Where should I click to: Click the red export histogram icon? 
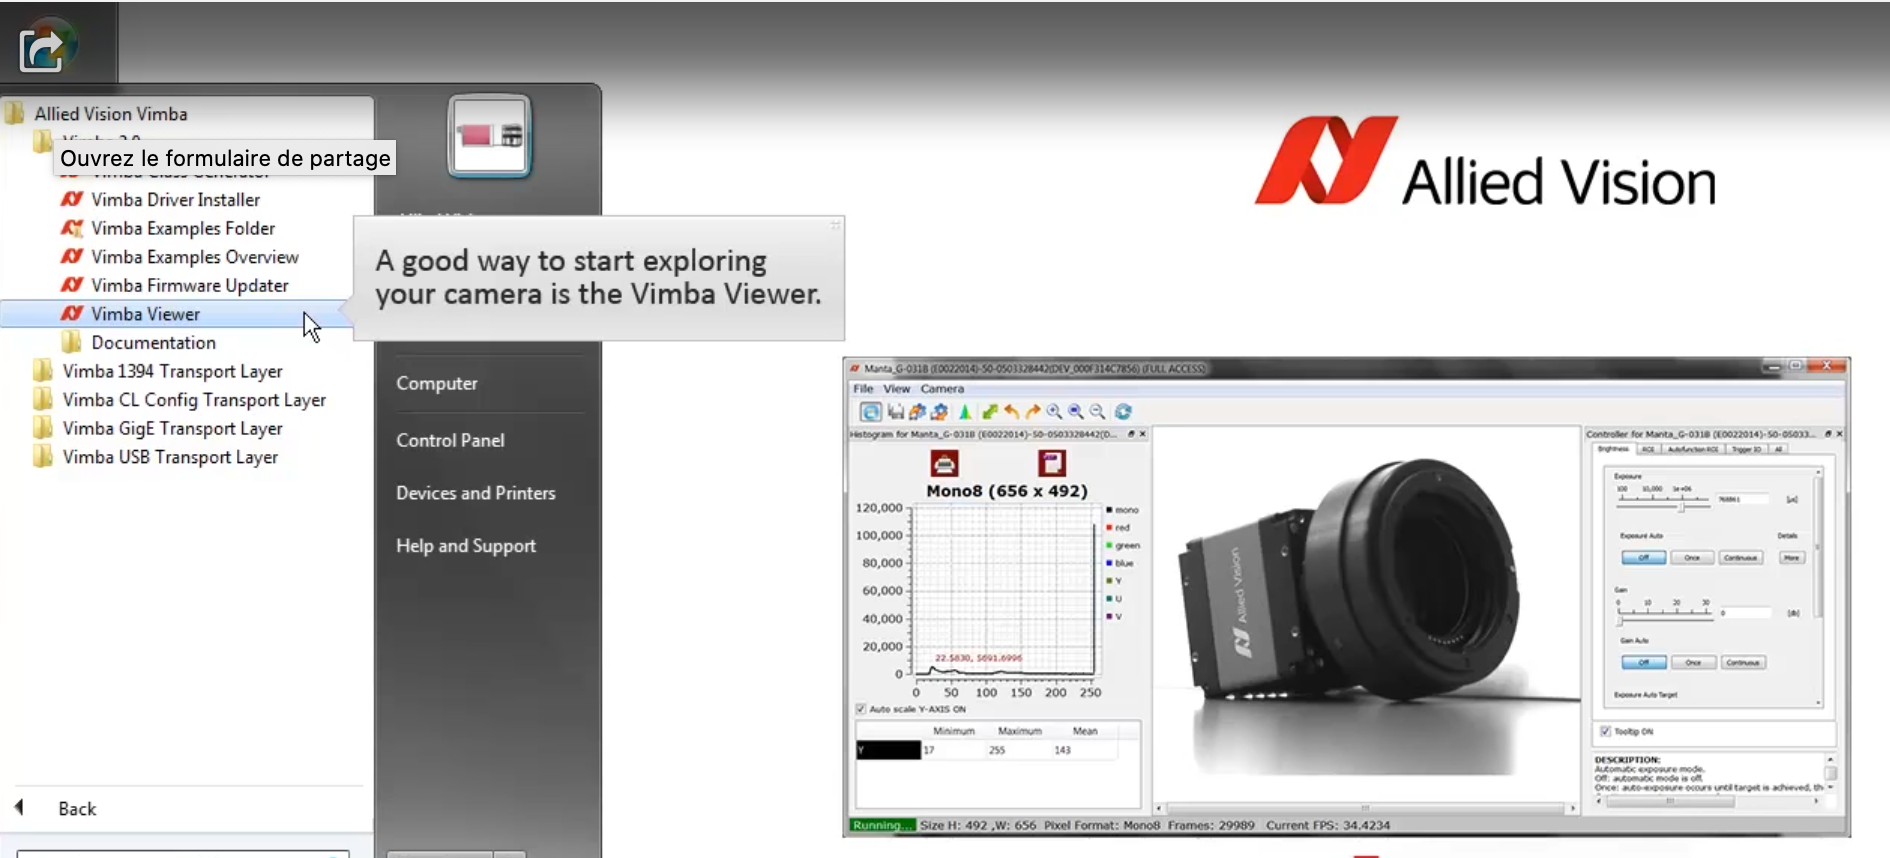pyautogui.click(x=1051, y=463)
